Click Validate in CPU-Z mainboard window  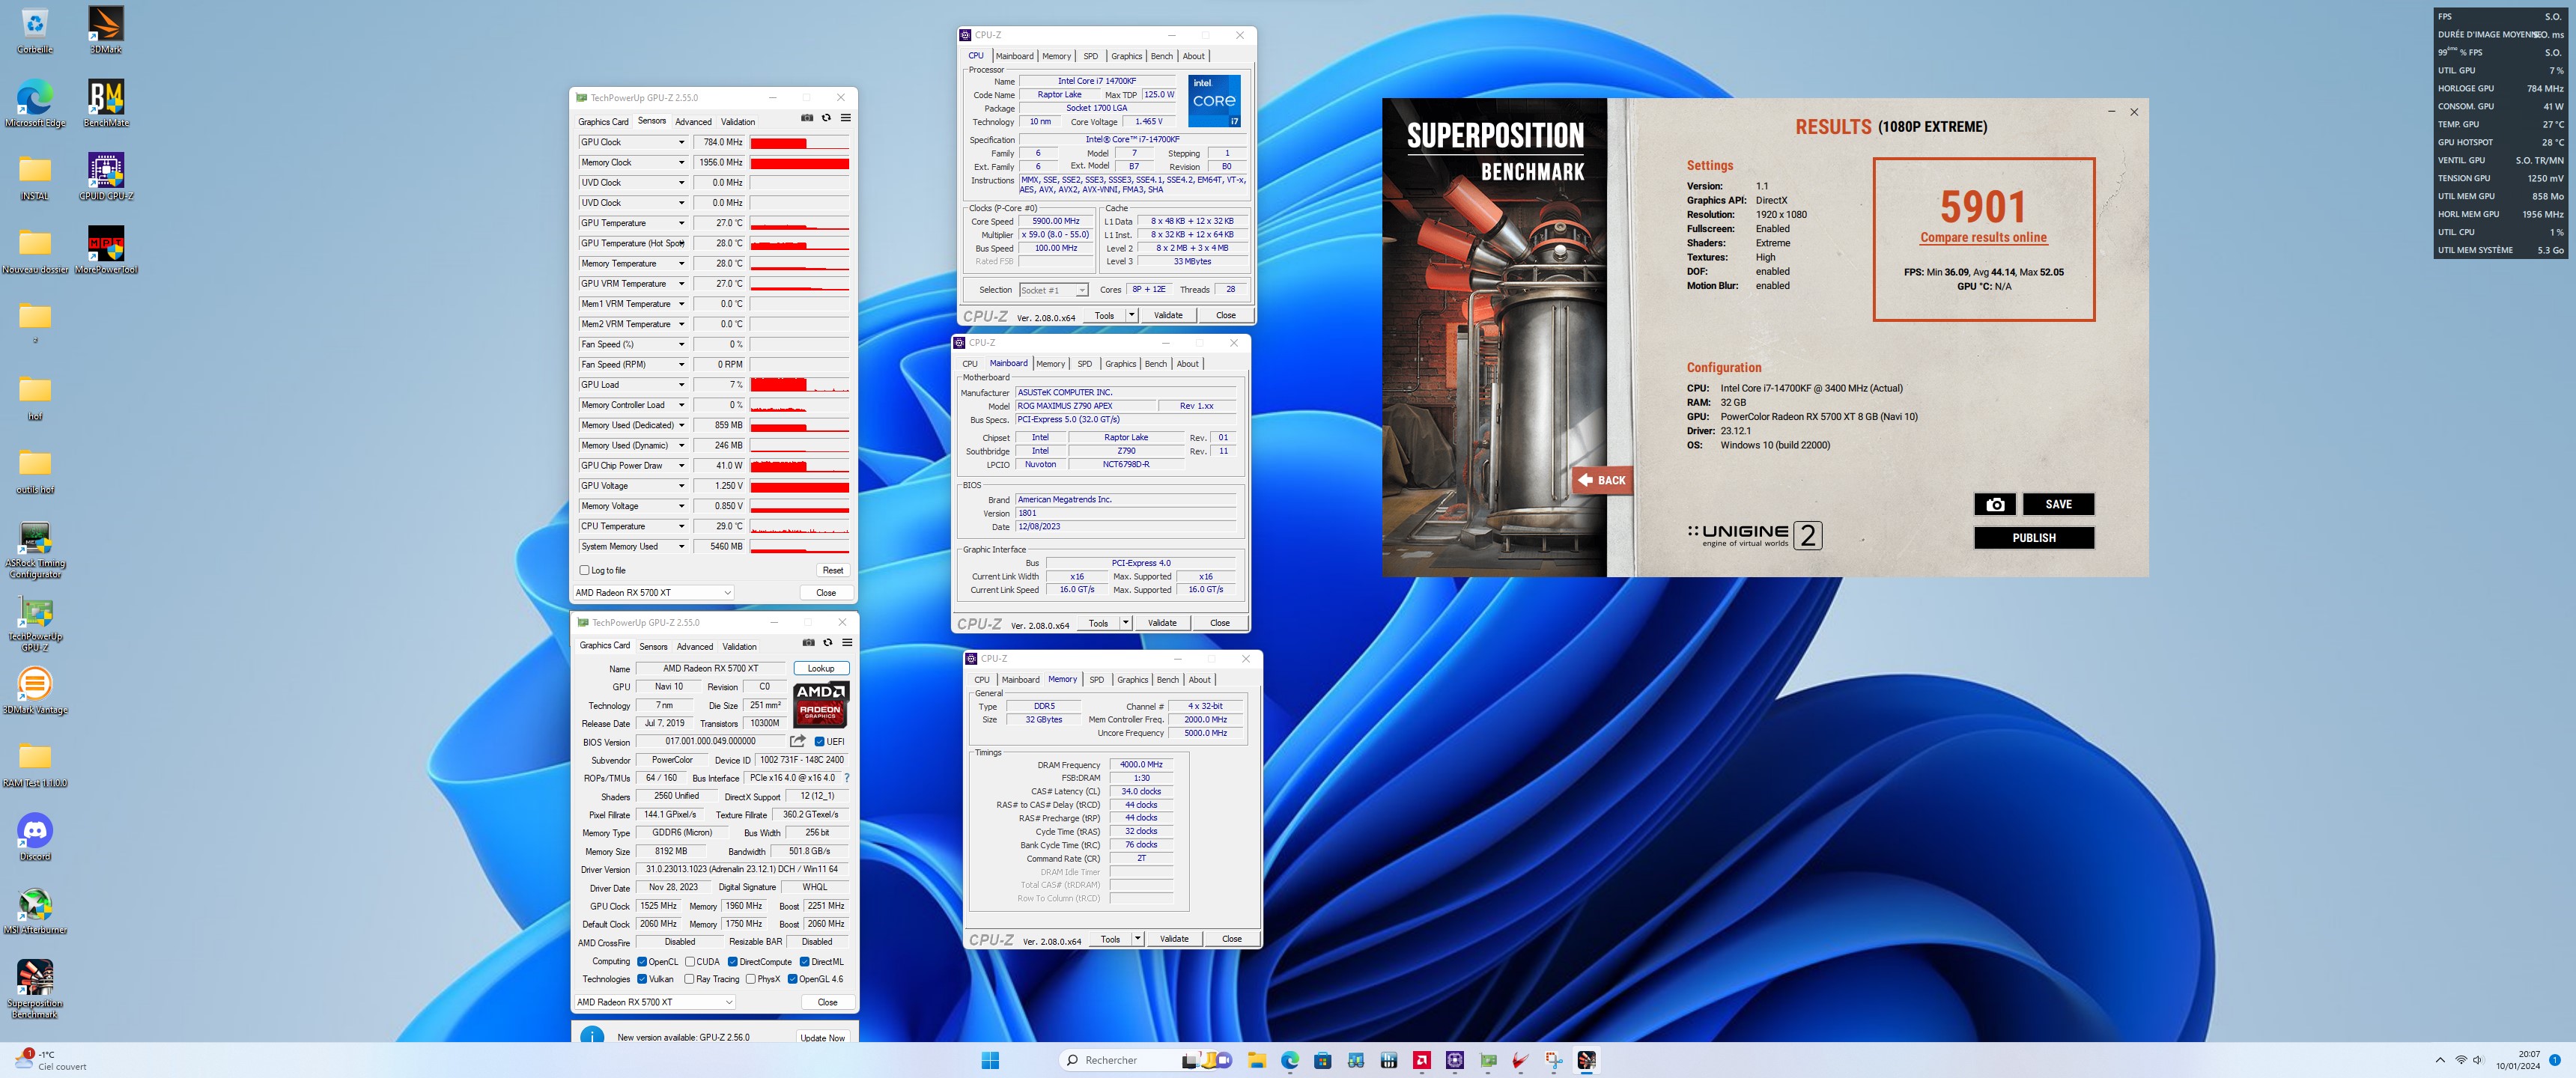1162,623
